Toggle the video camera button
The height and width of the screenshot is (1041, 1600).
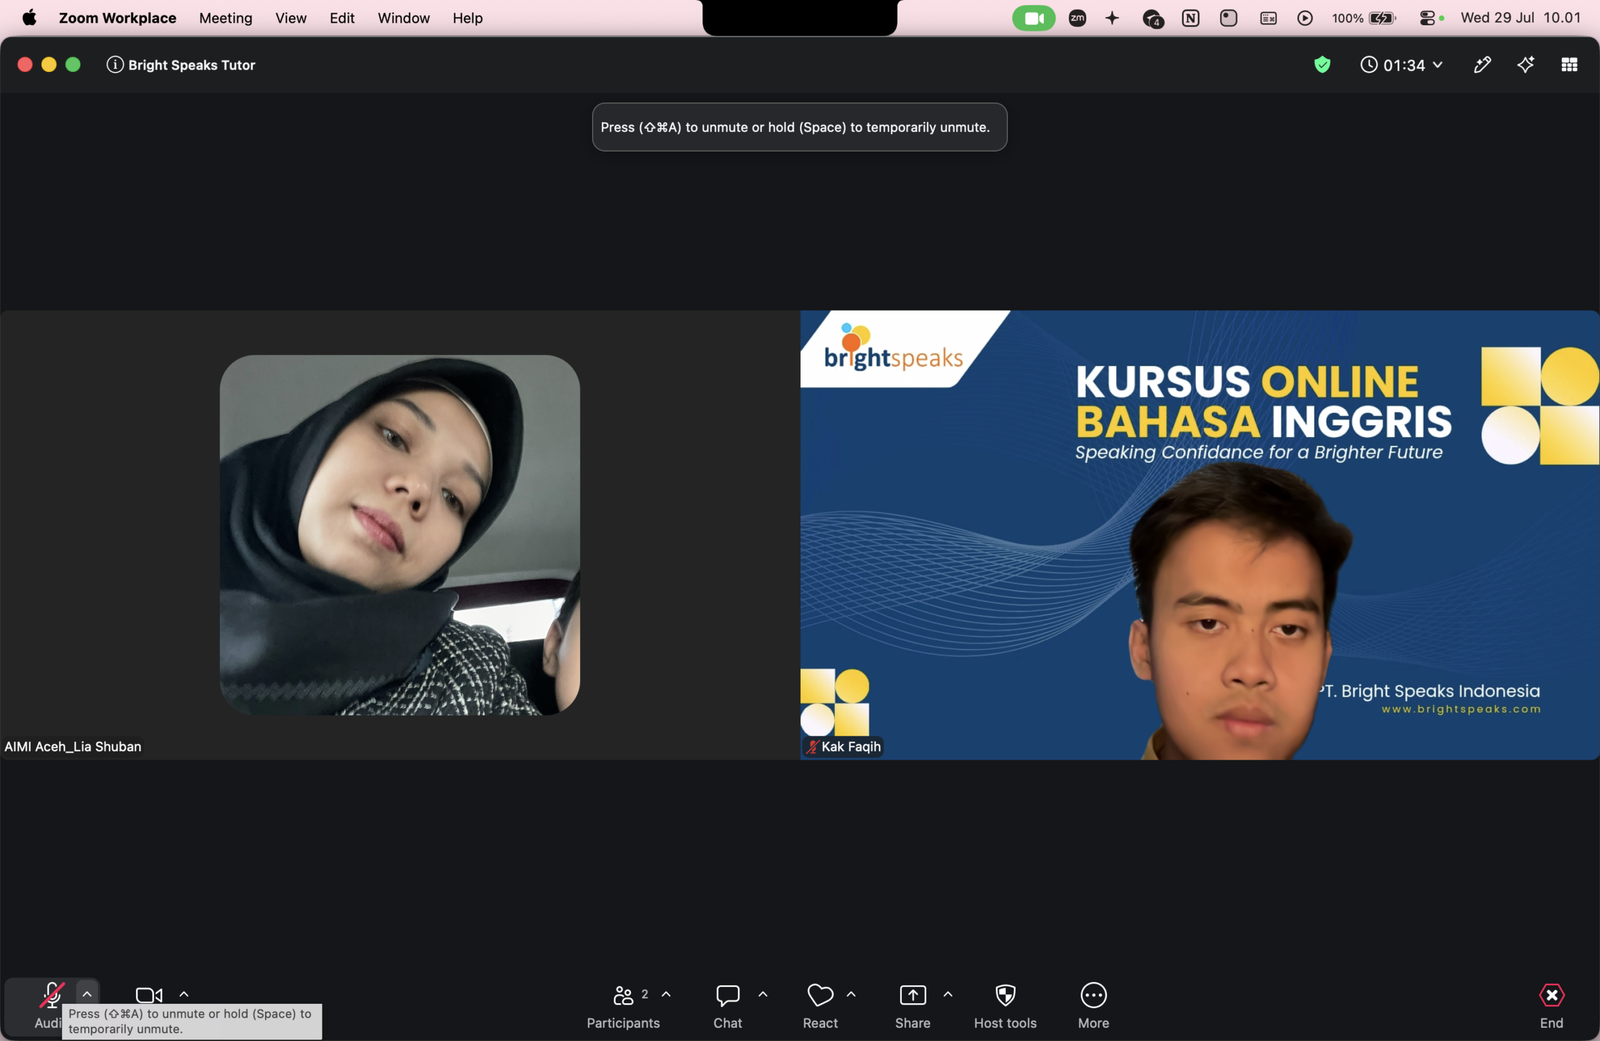pos(149,995)
